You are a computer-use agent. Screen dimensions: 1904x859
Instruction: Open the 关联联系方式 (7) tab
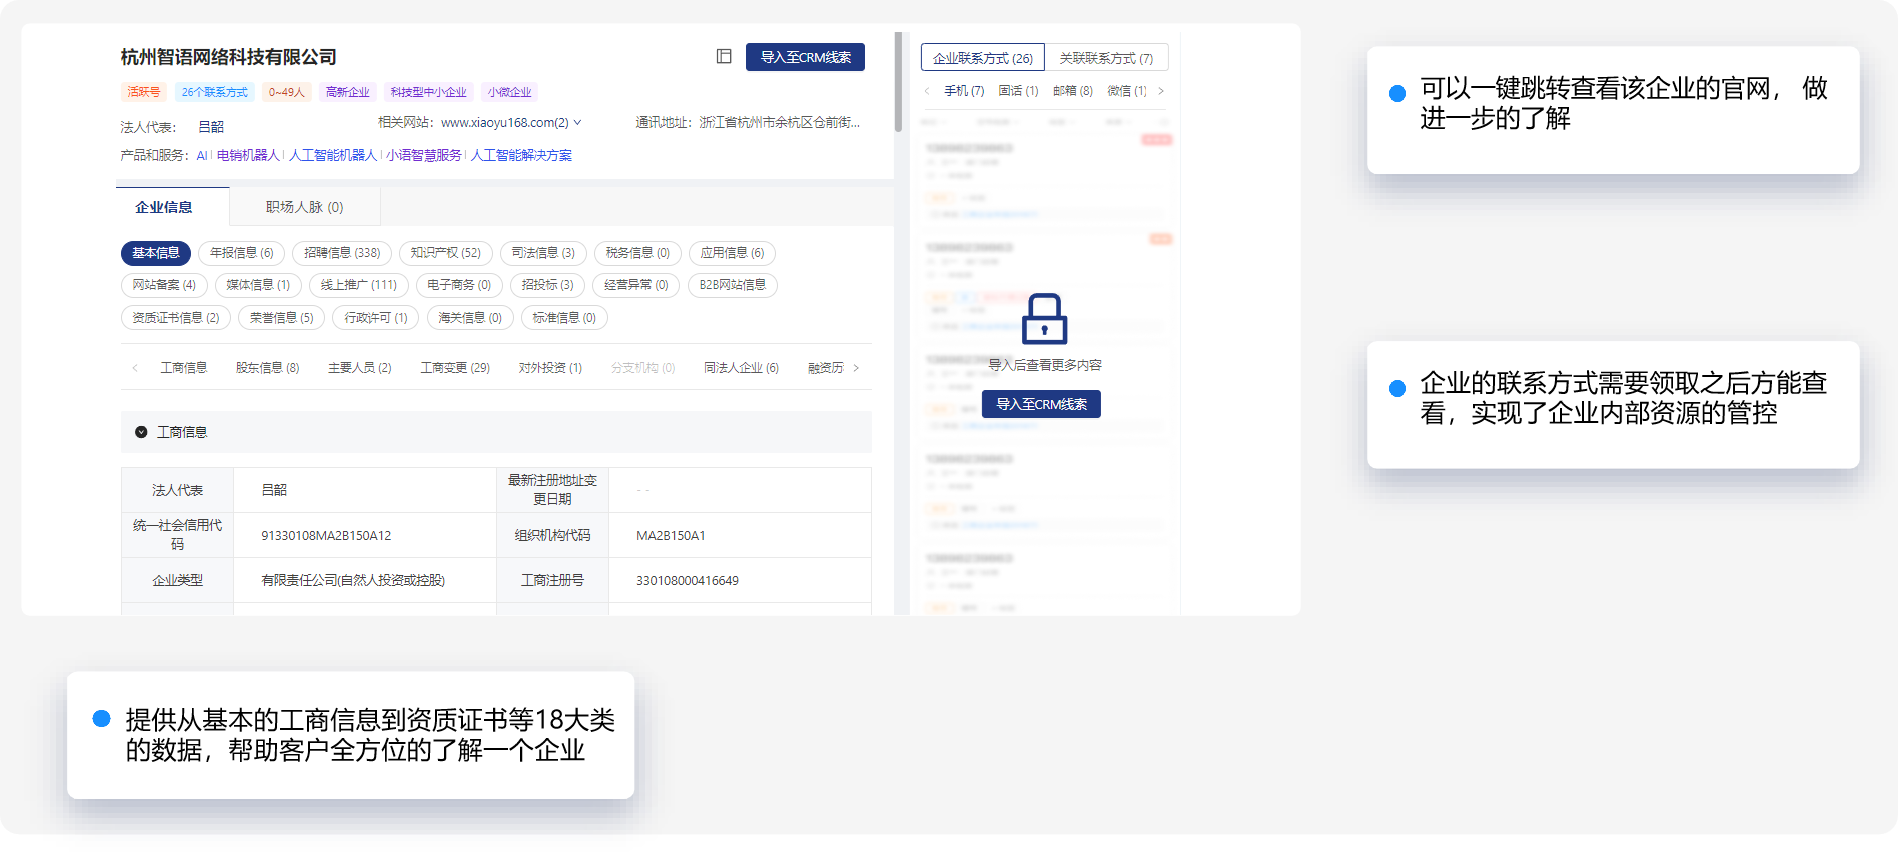pos(1106,58)
